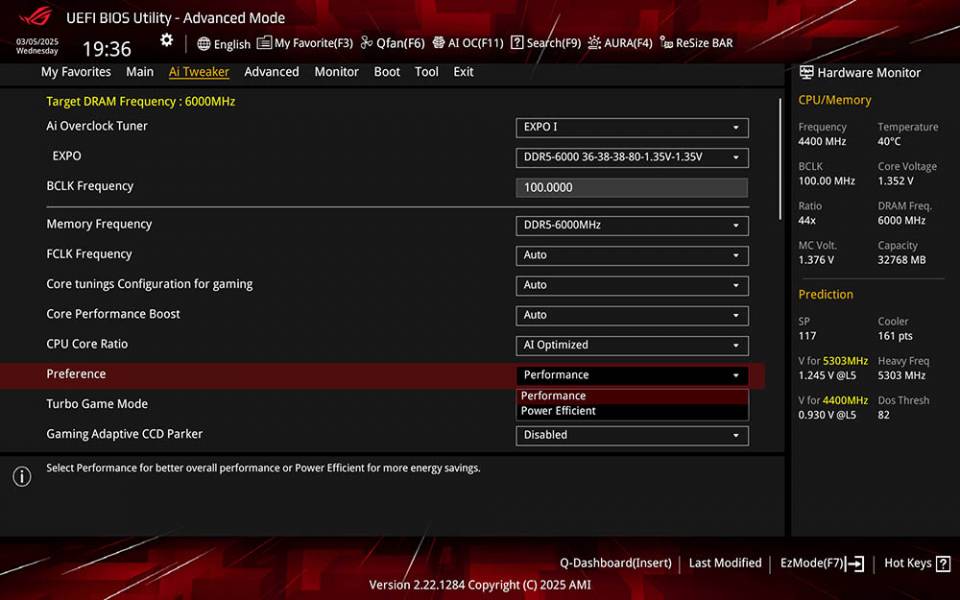
Task: Switch to EzMode(F7)
Action: [811, 563]
